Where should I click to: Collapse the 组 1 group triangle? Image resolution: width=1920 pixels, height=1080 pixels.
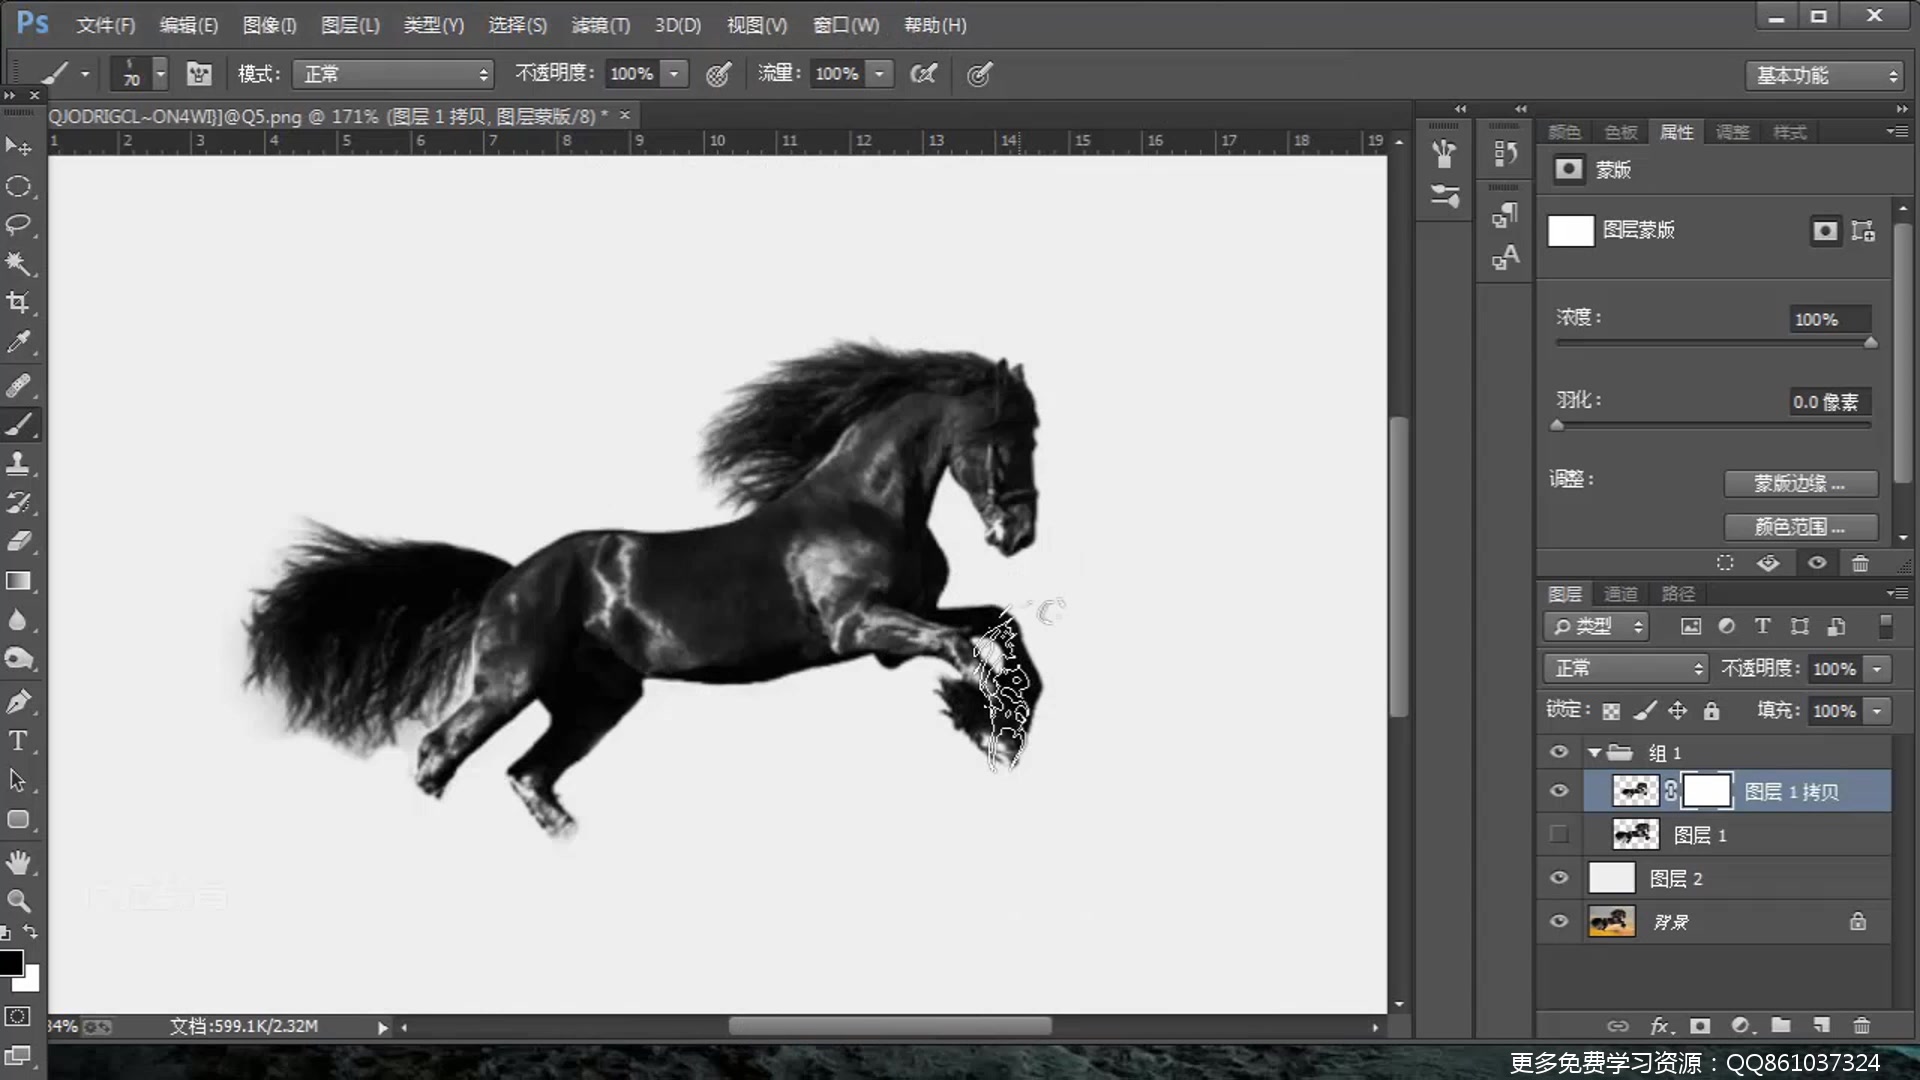(1595, 753)
